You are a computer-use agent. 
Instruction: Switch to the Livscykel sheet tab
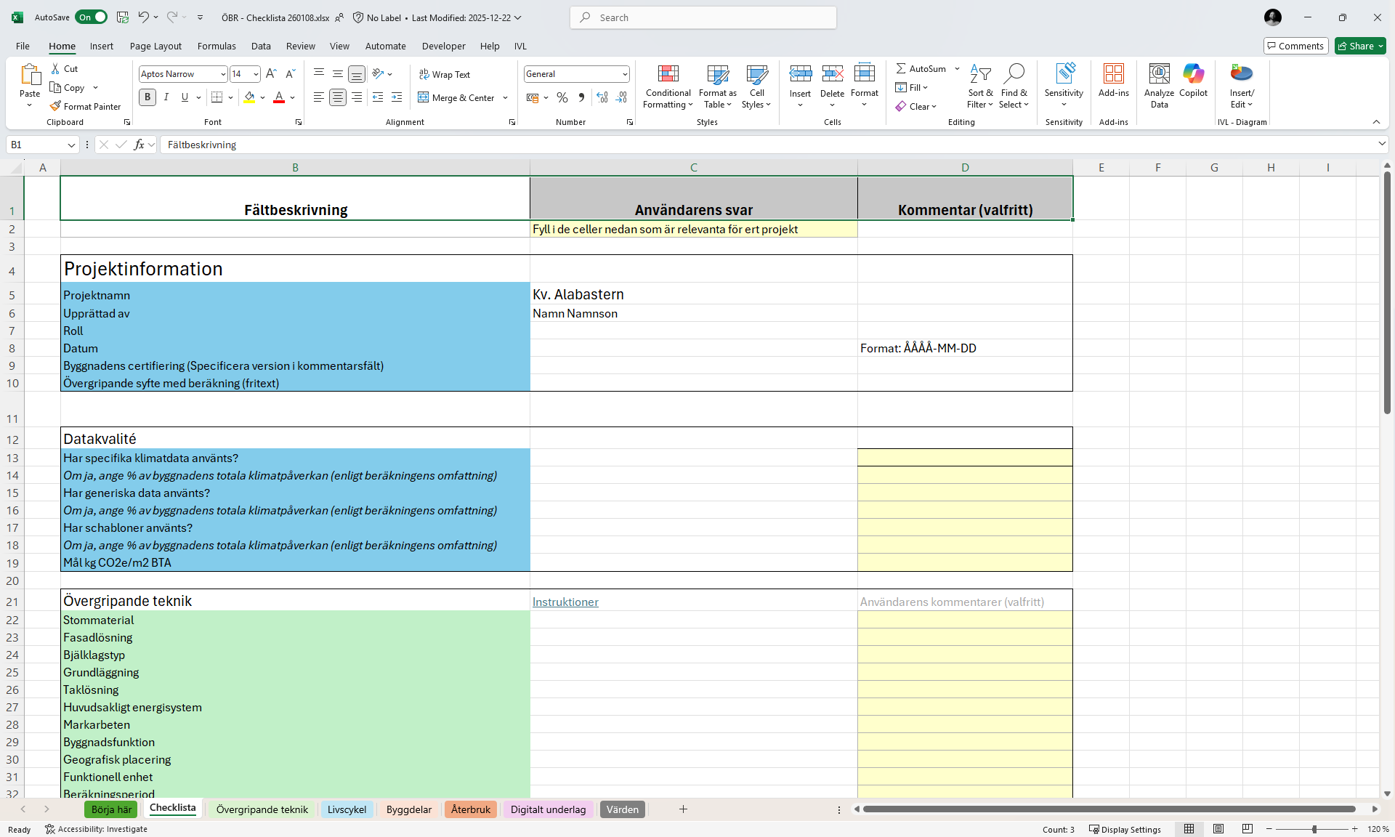point(347,809)
